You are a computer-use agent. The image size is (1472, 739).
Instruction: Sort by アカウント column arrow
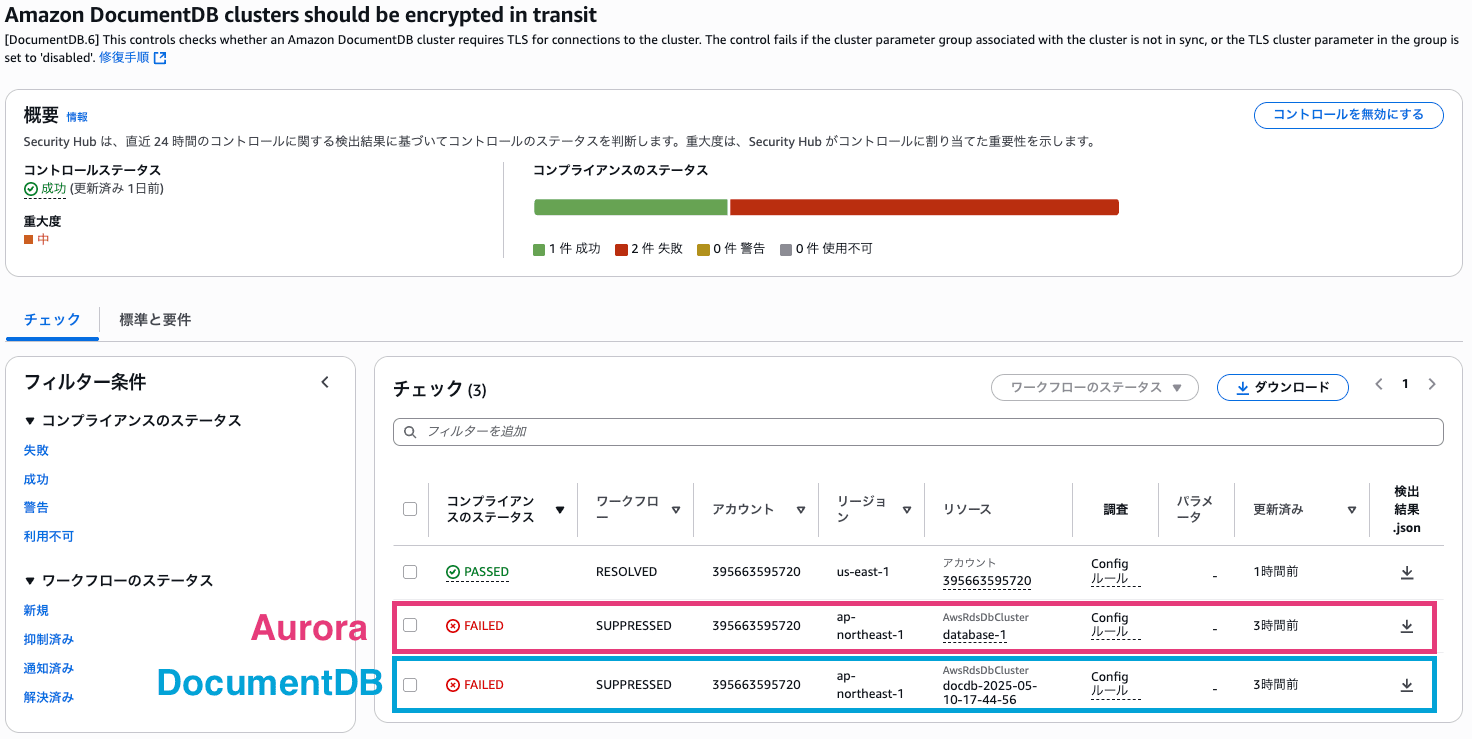click(x=801, y=510)
